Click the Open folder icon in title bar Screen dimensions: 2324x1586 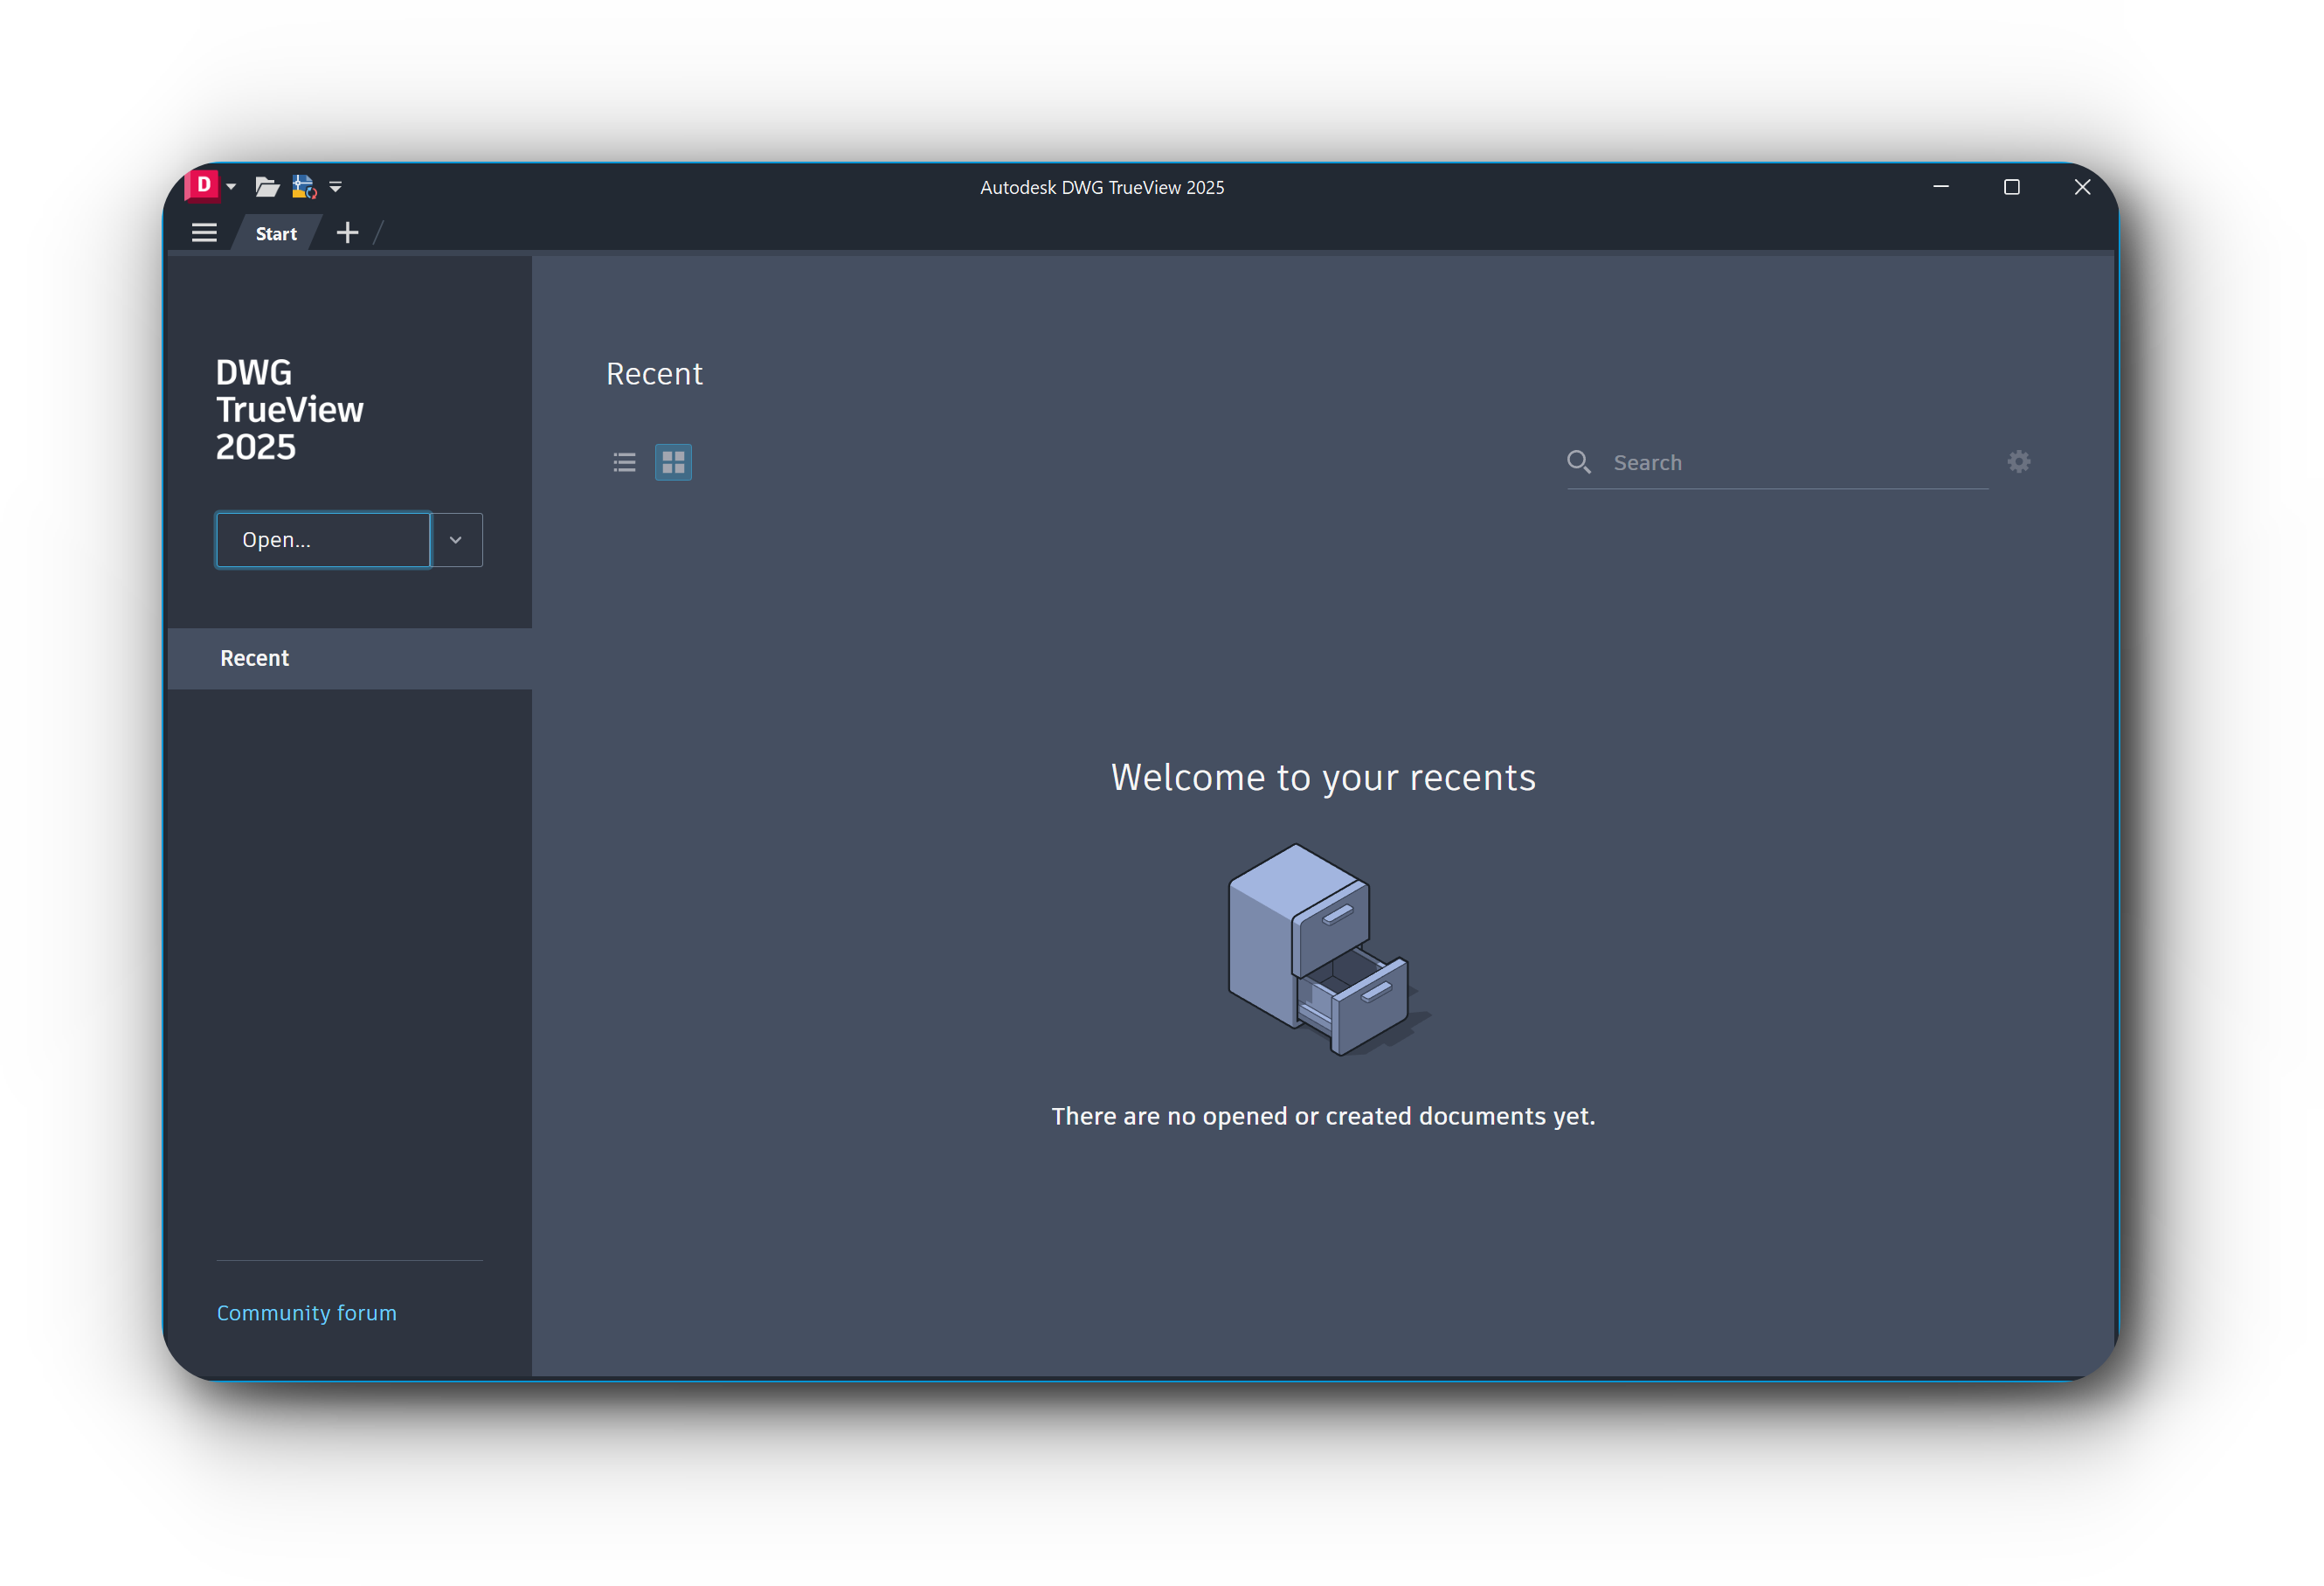(266, 187)
